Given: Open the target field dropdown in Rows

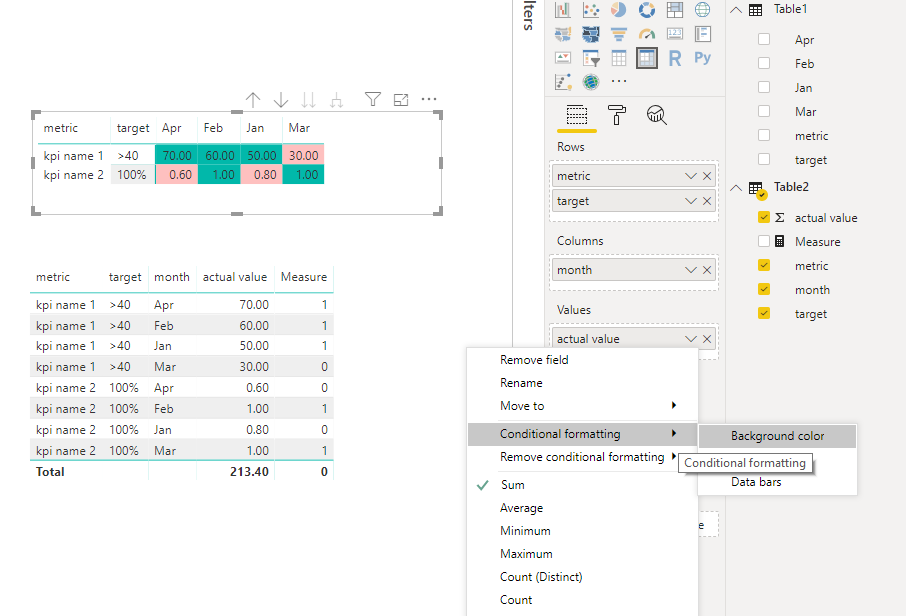Looking at the screenshot, I should [x=691, y=201].
